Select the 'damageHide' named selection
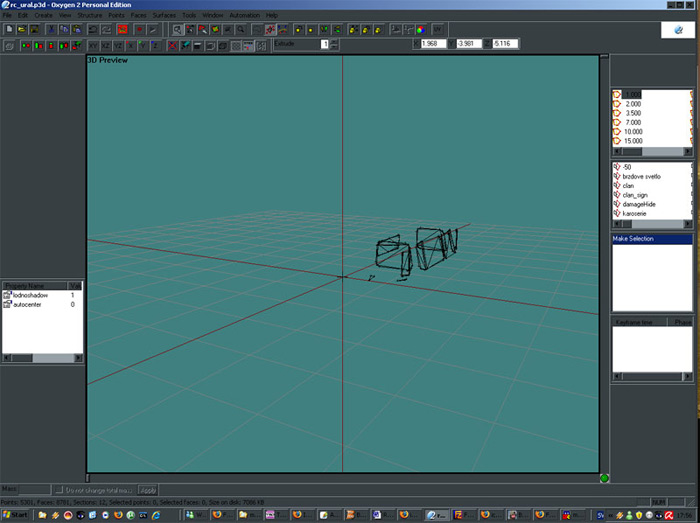 pyautogui.click(x=635, y=203)
